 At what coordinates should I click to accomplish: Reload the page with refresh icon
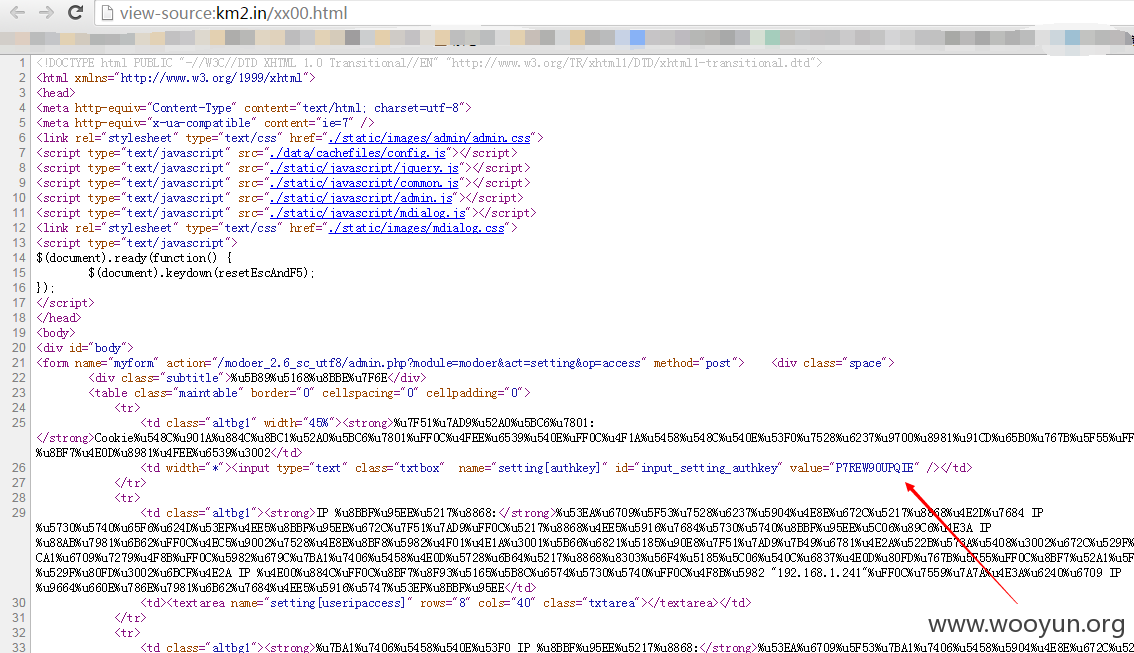tap(75, 12)
